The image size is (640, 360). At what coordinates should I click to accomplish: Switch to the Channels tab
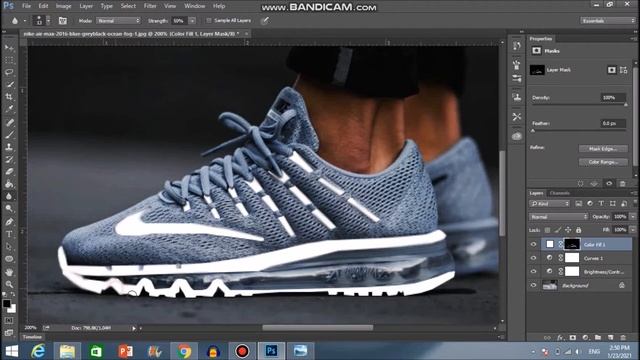[x=560, y=193]
